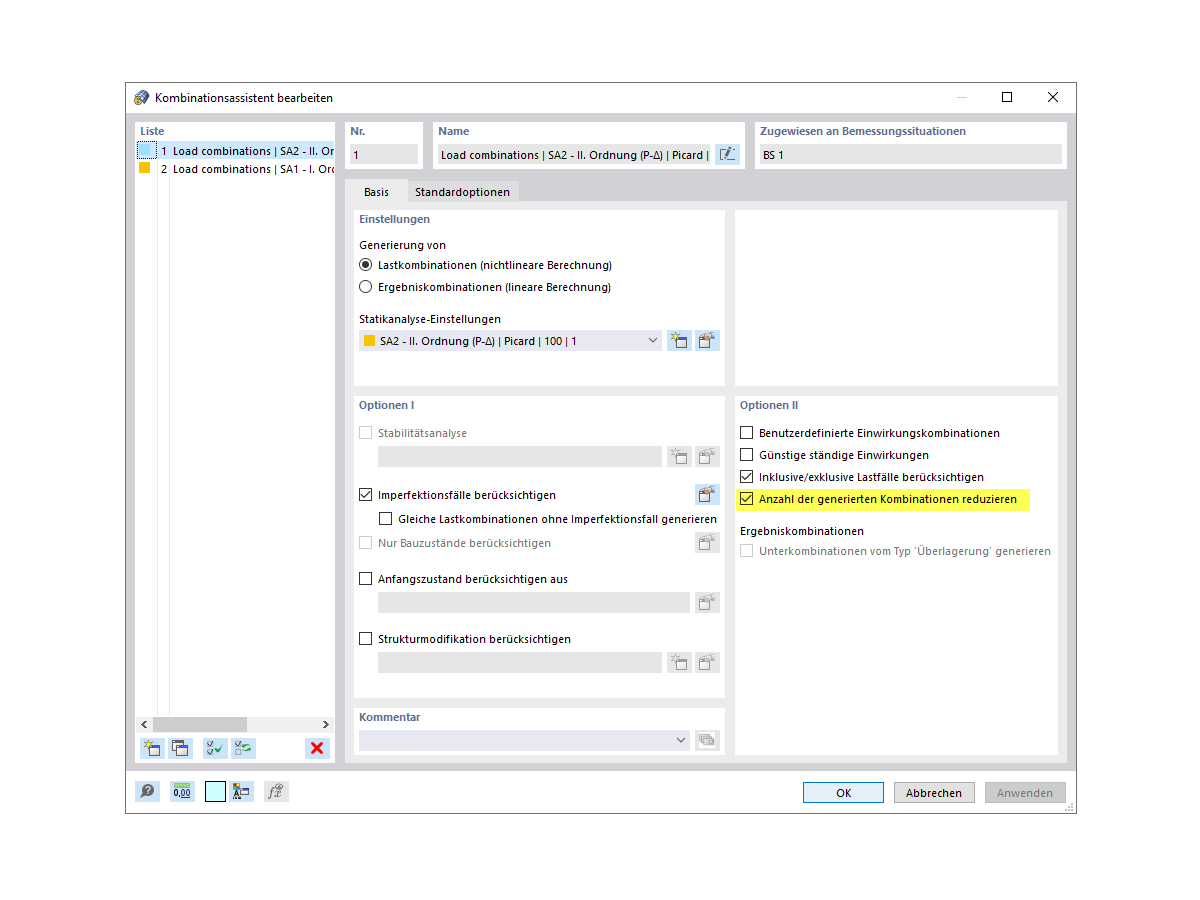
Task: Delete the selected list entry
Action: 317,748
